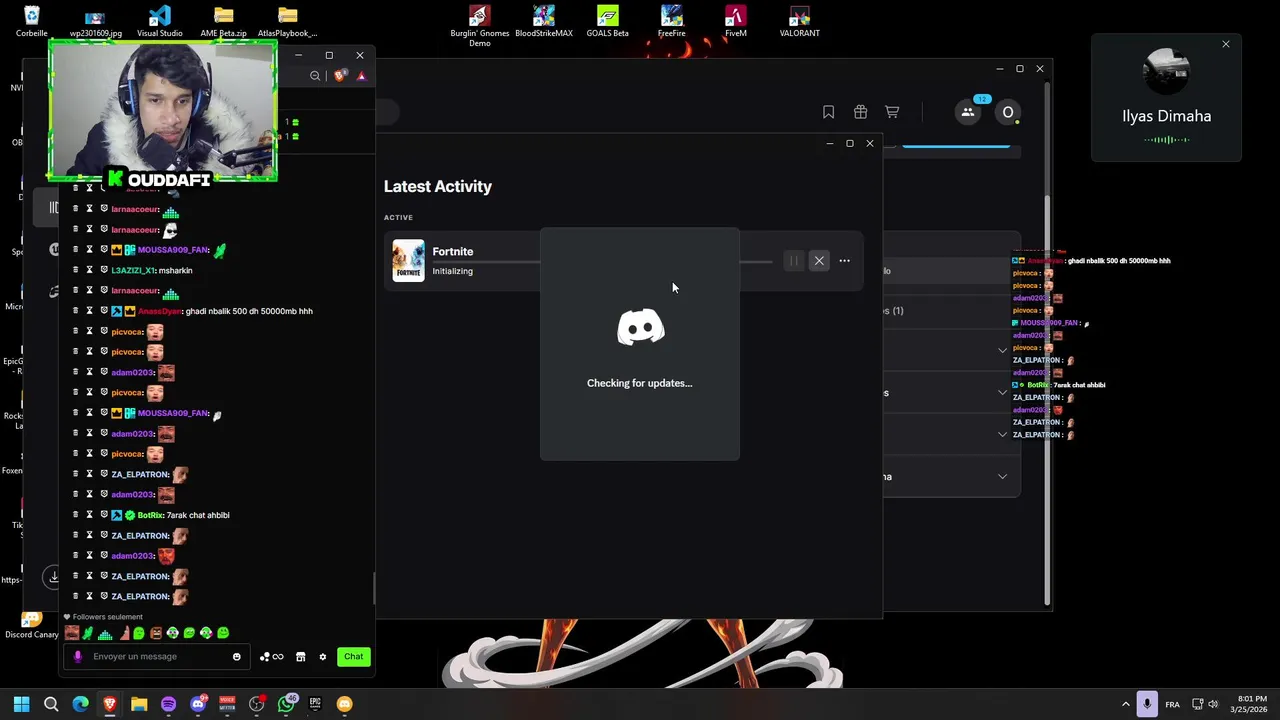Open Windows taskbar search
The height and width of the screenshot is (720, 1280).
(x=51, y=704)
